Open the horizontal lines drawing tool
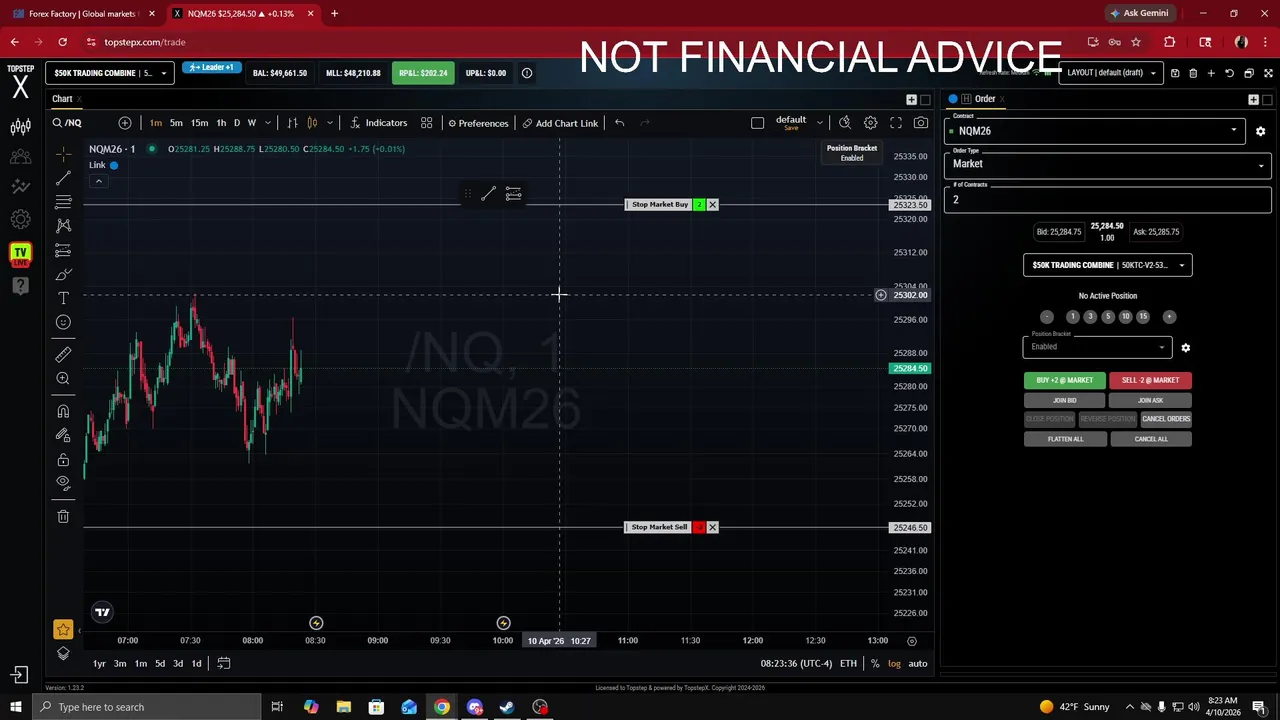This screenshot has width=1280, height=720. tap(63, 202)
